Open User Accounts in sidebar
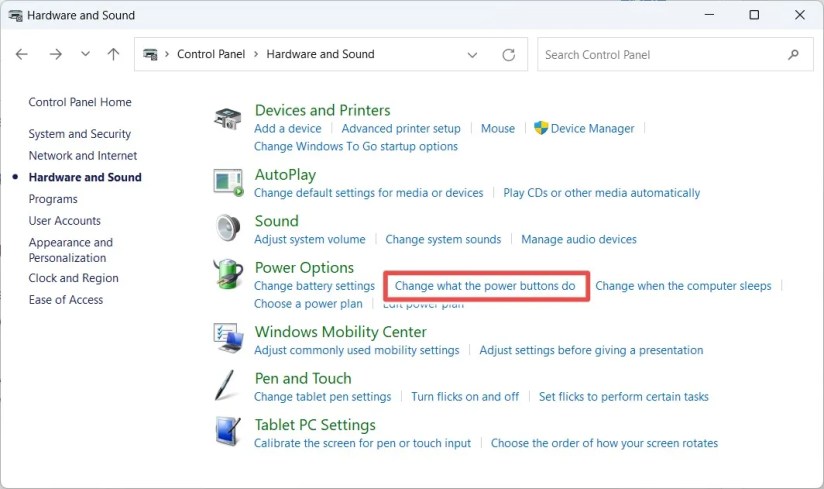Screen dimensions: 824x489 (65, 221)
